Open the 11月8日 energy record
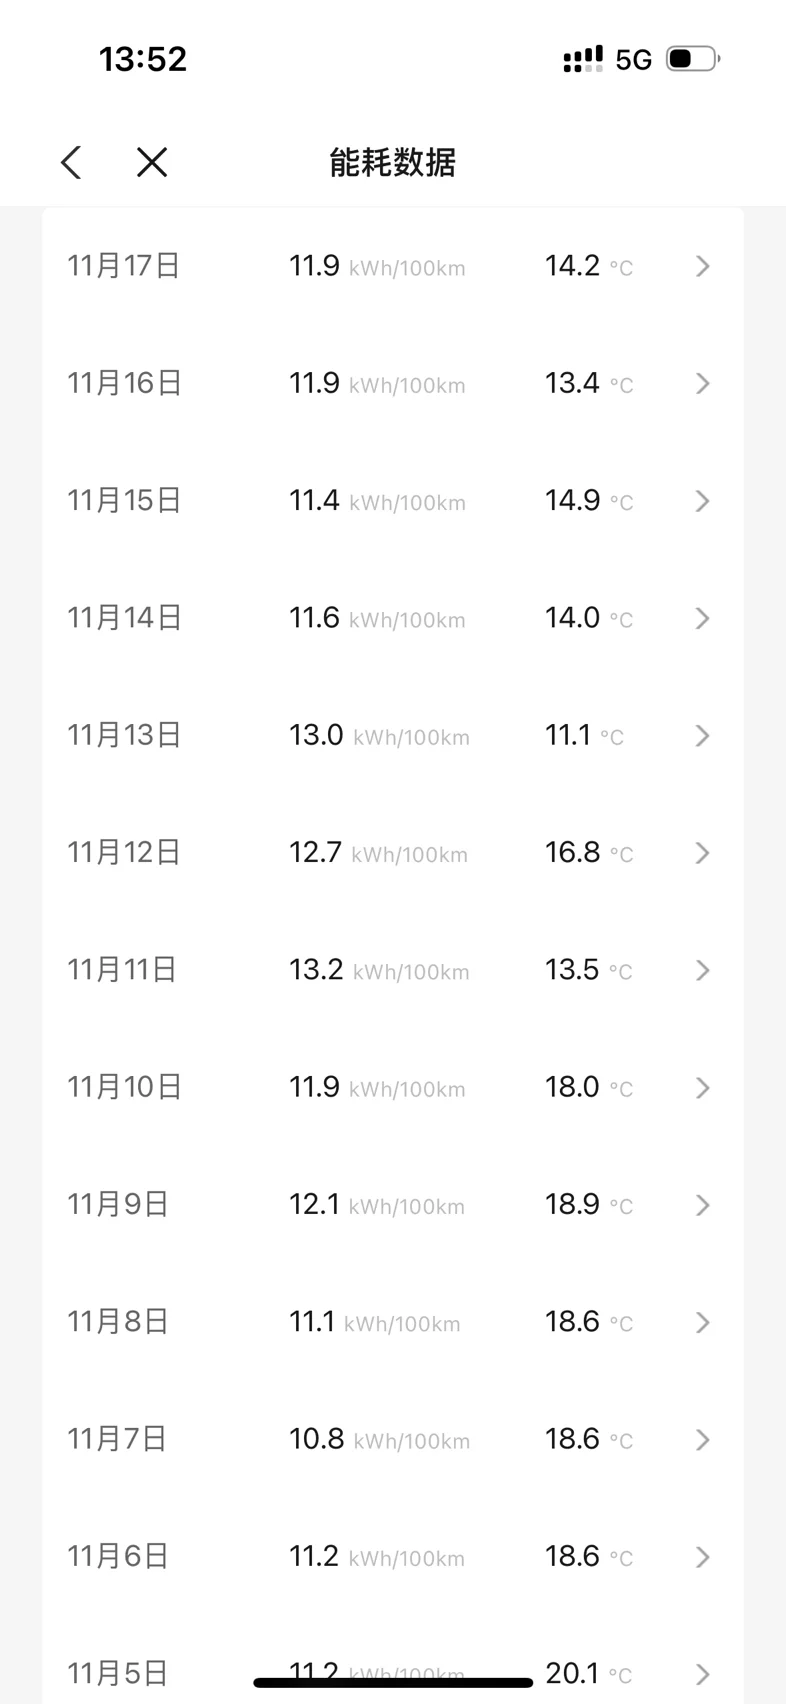This screenshot has width=786, height=1704. point(392,1322)
